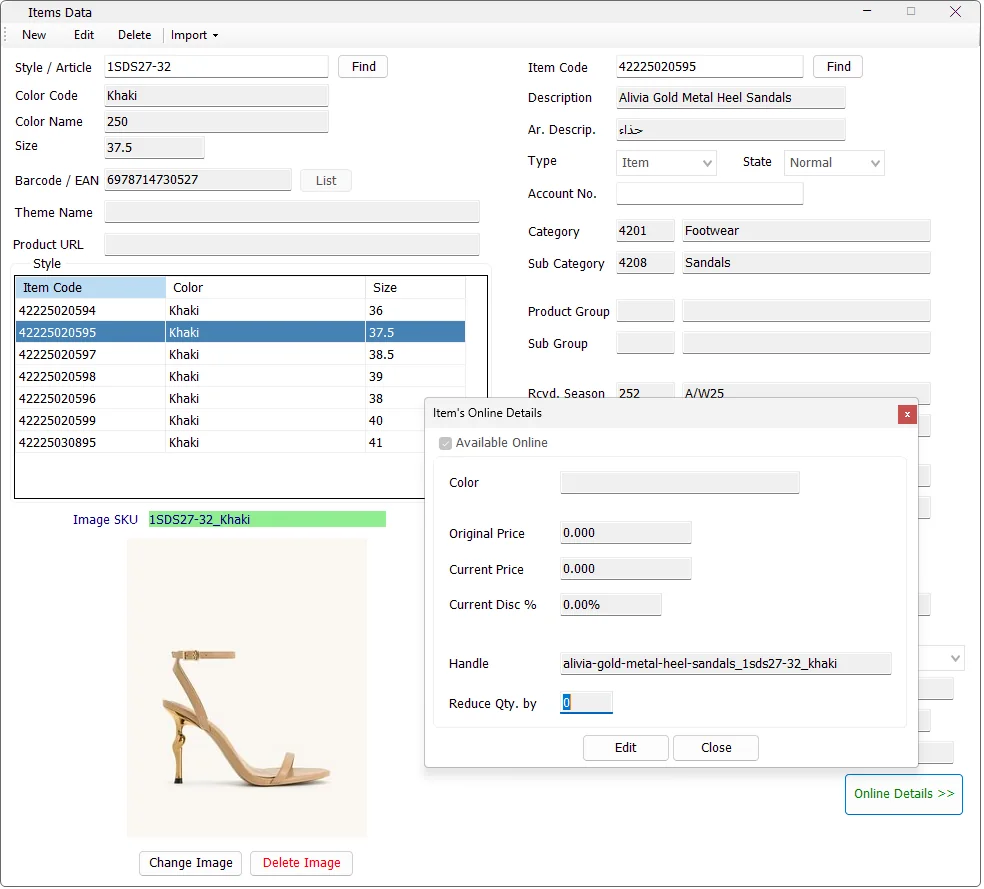Screen dimensions: 984x889
Task: Click Close button in Online Details dialog
Action: click(x=717, y=748)
